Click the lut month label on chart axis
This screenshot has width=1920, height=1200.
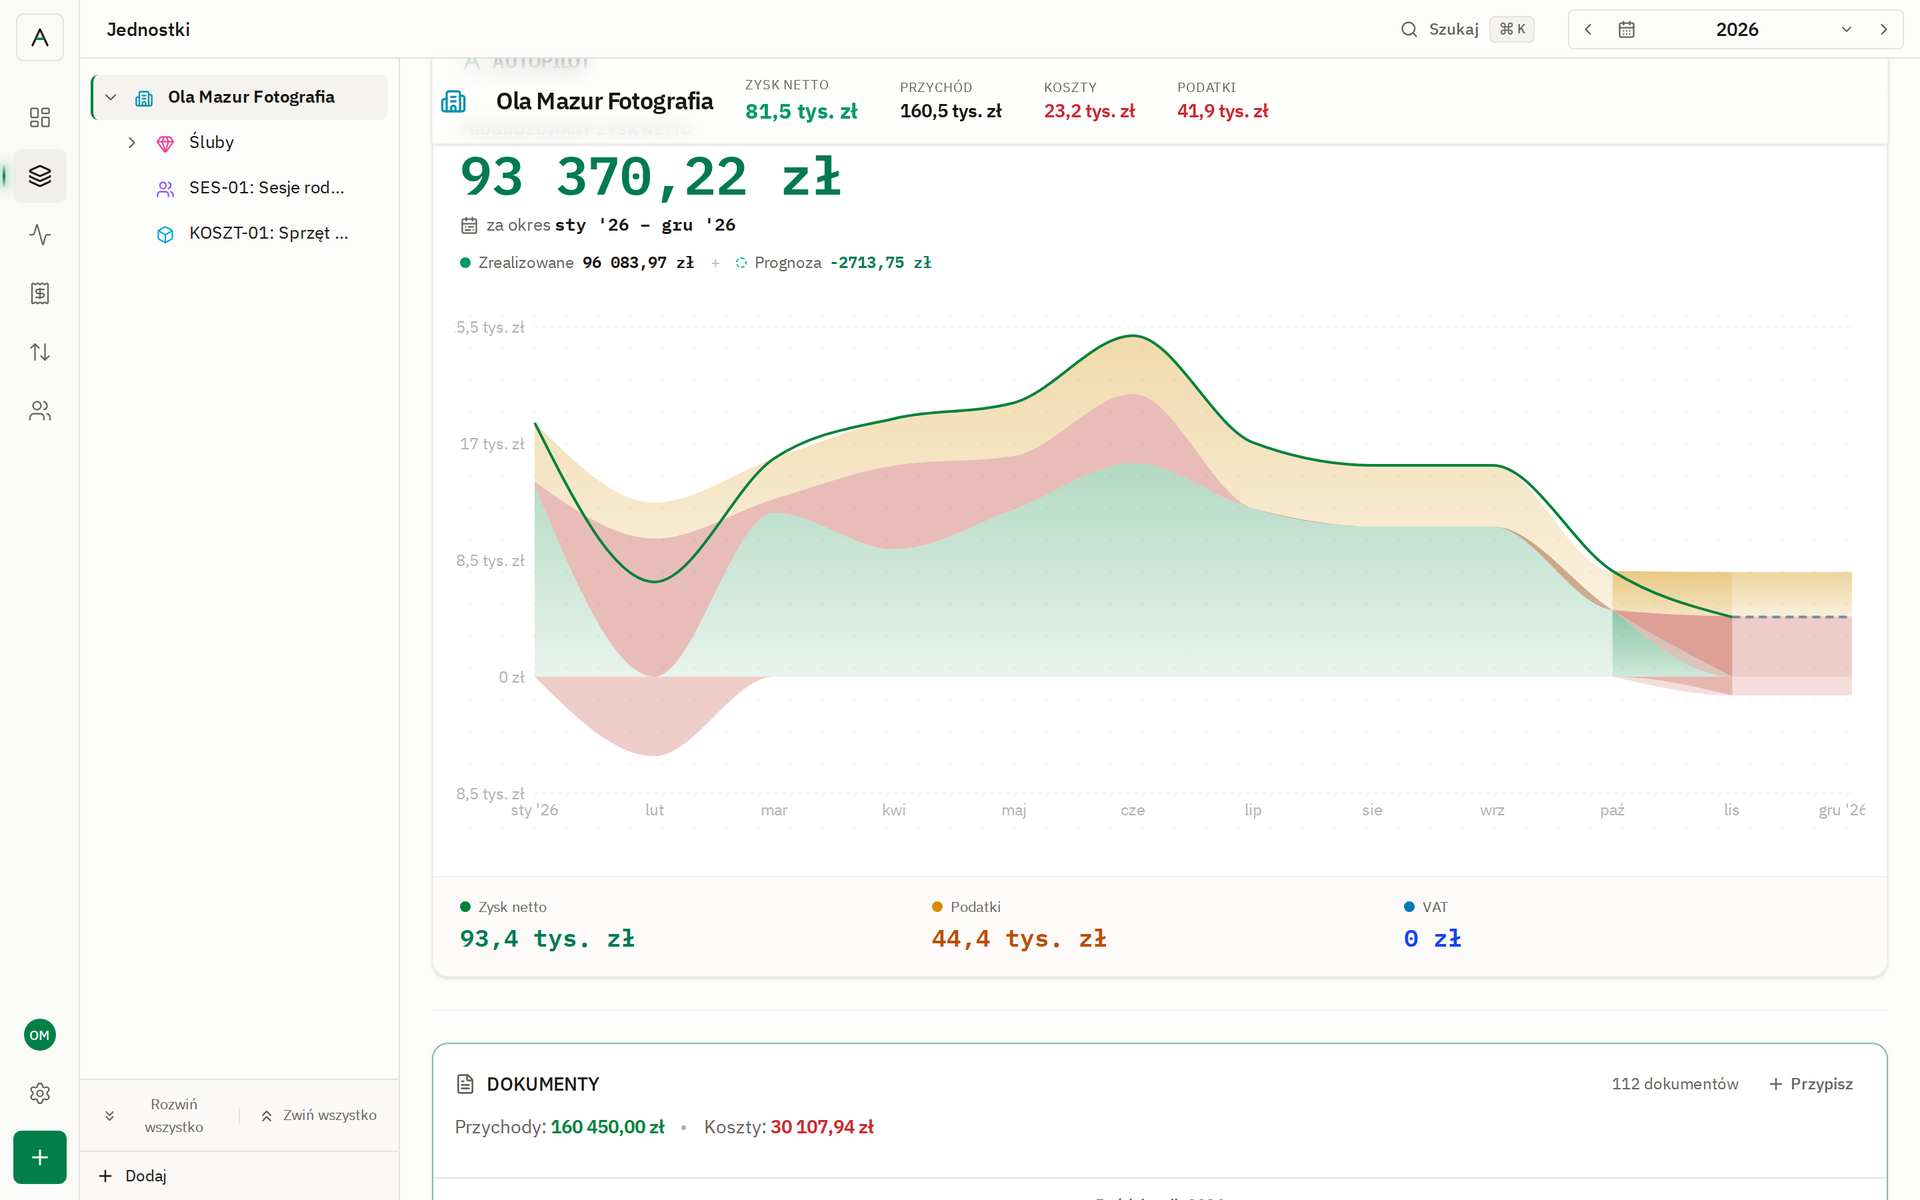[x=655, y=810]
